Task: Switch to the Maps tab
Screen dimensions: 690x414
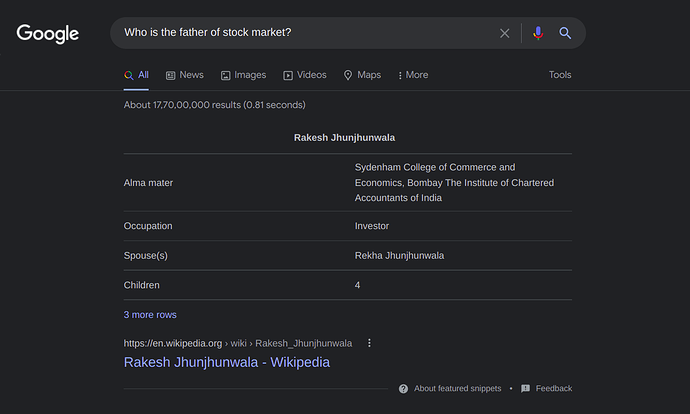Action: (x=362, y=75)
